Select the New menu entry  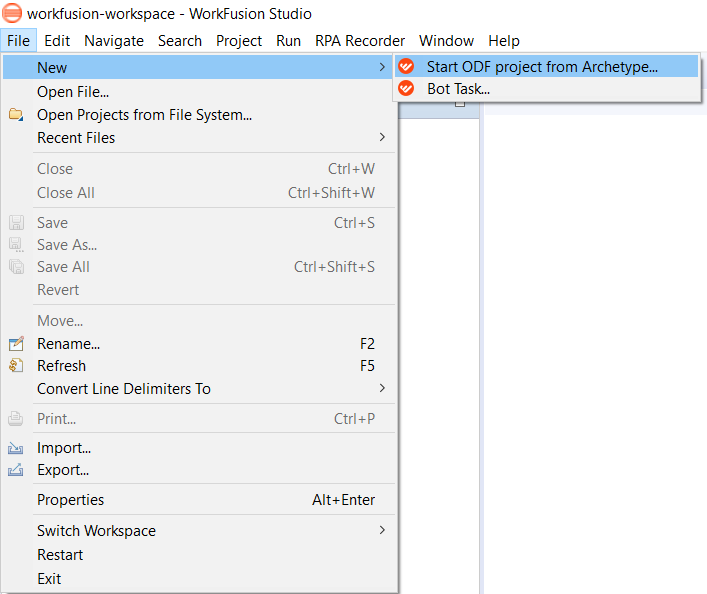(x=198, y=67)
